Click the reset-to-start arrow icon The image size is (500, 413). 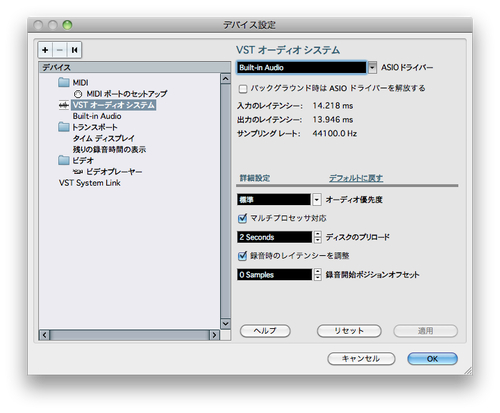click(x=74, y=50)
